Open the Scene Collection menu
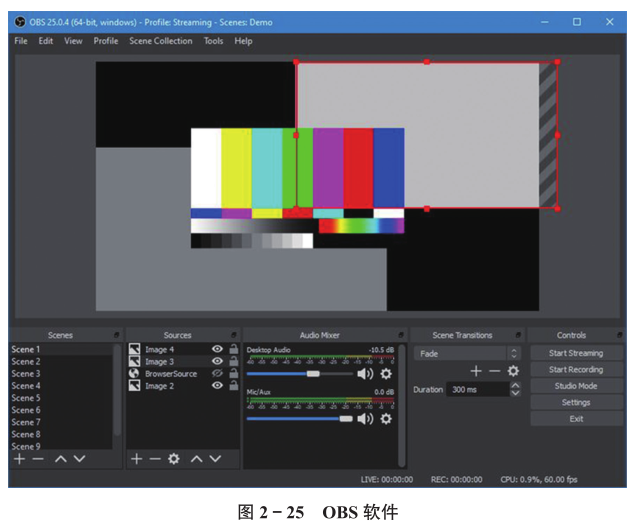 click(160, 41)
